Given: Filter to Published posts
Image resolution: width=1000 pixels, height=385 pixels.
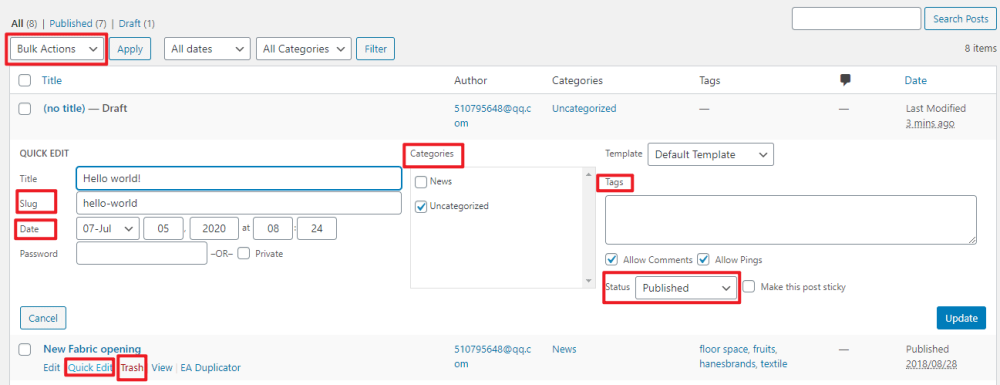Looking at the screenshot, I should click(71, 24).
